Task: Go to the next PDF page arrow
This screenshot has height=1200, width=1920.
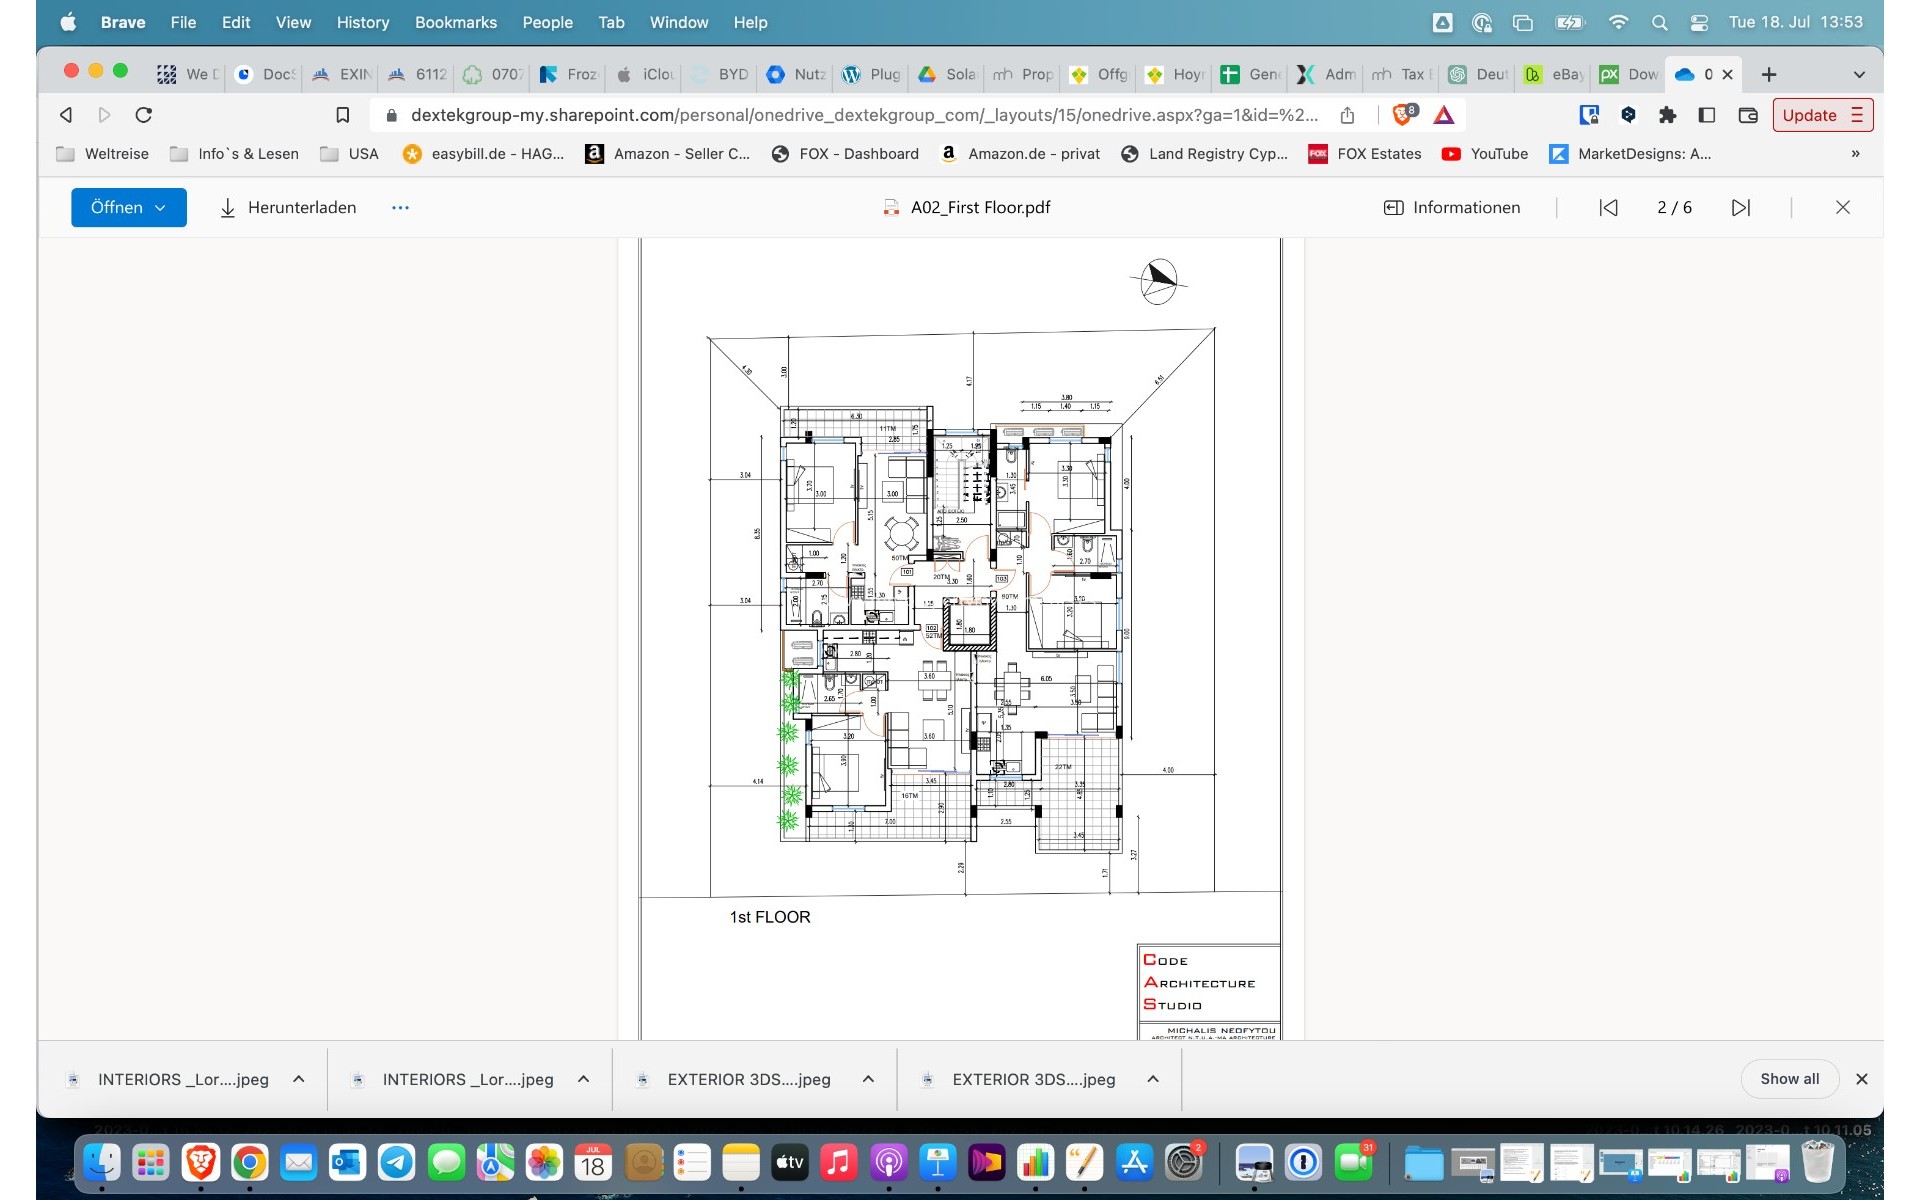Action: [x=1741, y=207]
